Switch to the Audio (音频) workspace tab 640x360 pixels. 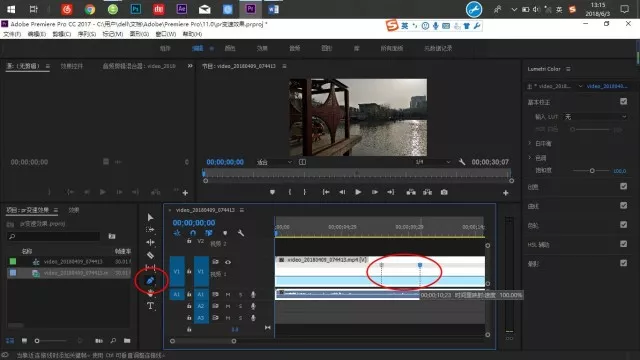(294, 48)
